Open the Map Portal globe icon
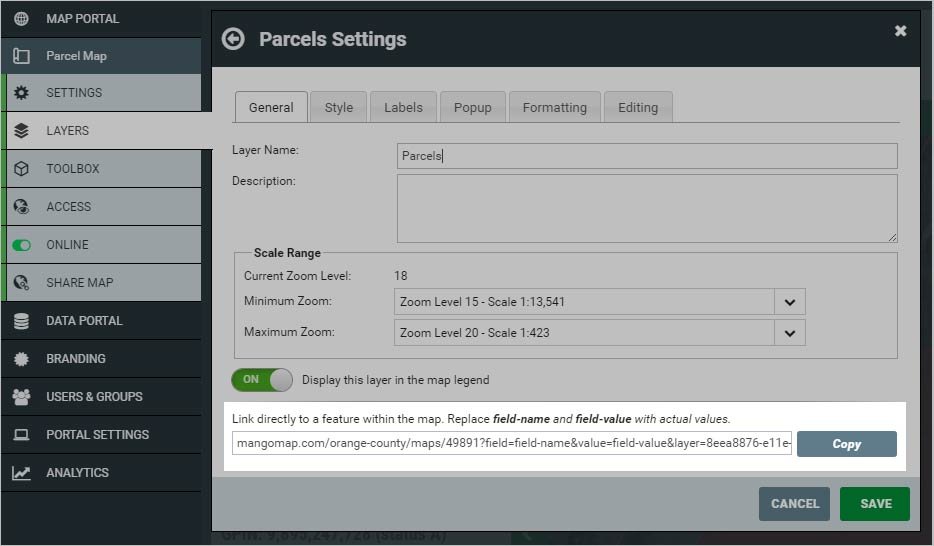Screen dimensions: 934x546 [x=21, y=18]
